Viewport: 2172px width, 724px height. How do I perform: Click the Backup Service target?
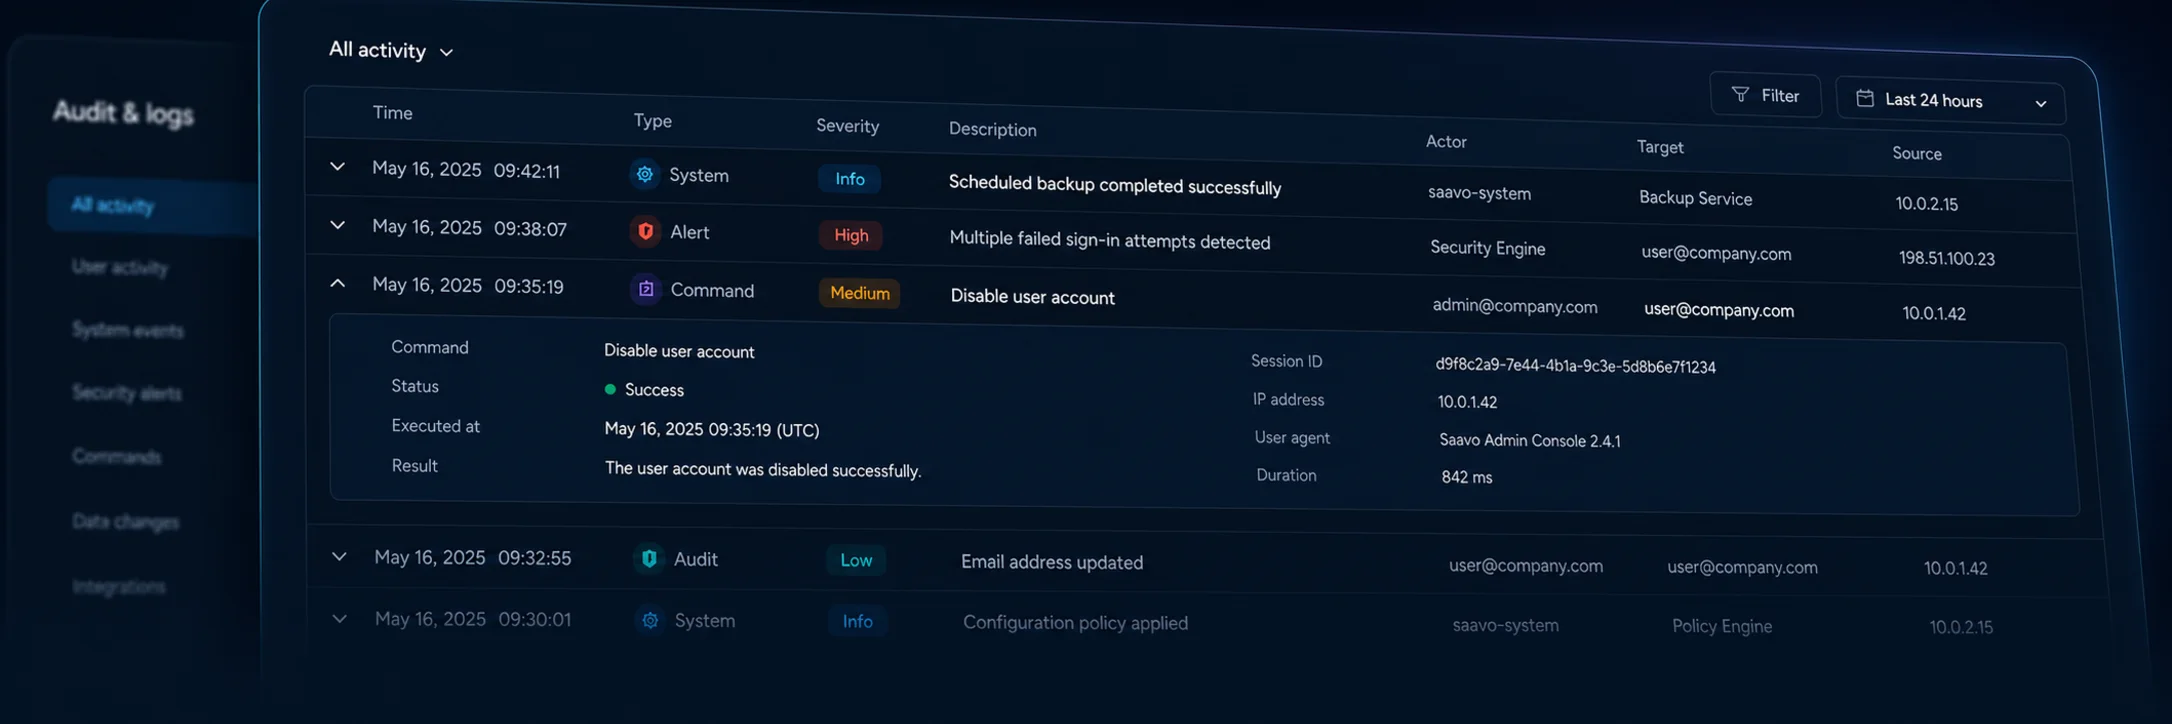click(x=1696, y=199)
